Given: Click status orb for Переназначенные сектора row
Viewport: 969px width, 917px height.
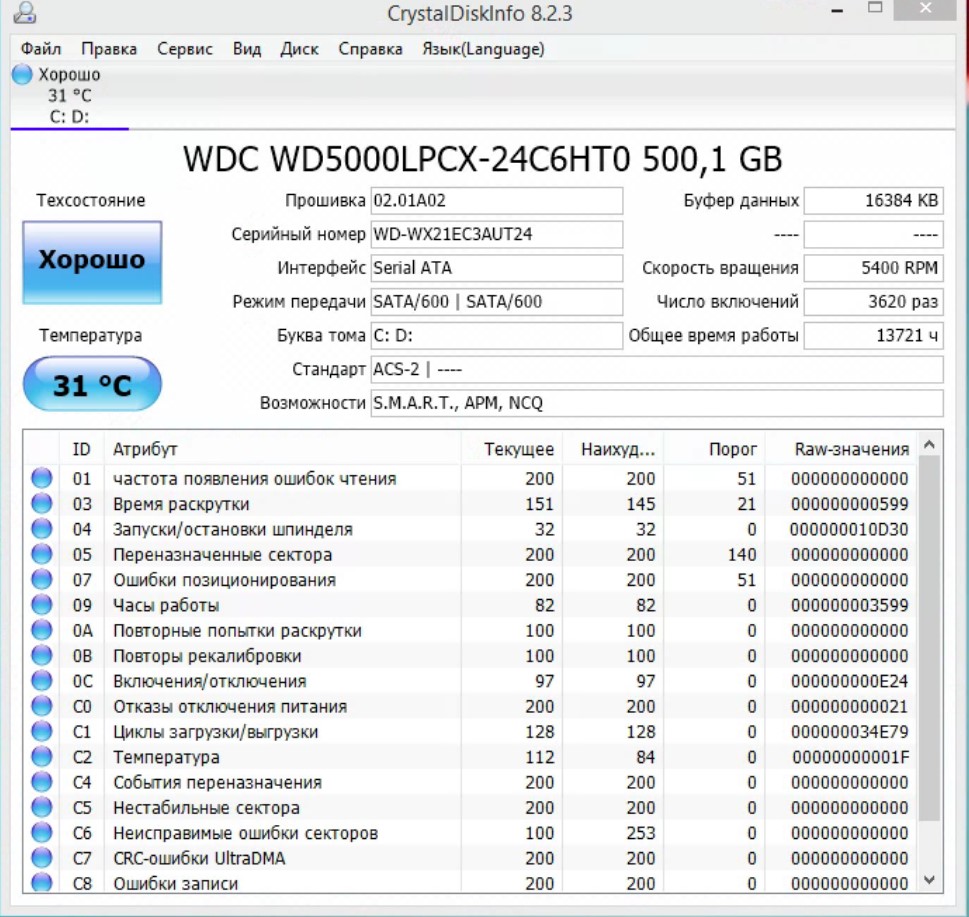Looking at the screenshot, I should 42,555.
